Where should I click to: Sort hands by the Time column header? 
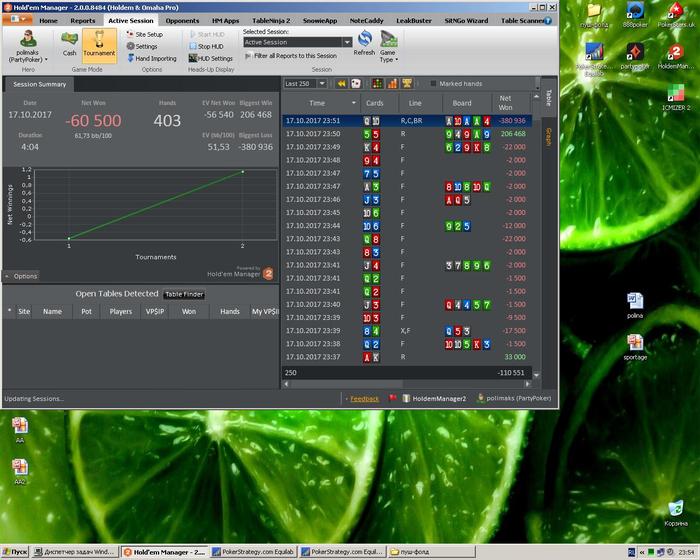tap(317, 103)
